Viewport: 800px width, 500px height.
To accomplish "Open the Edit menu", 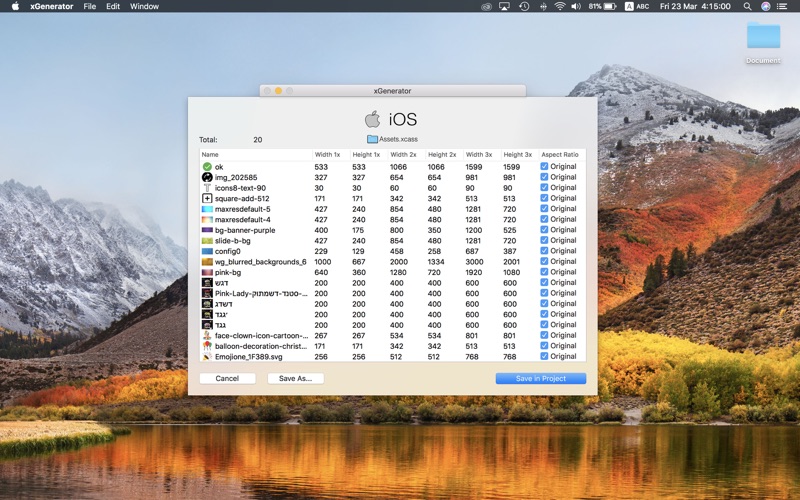I will 113,6.
